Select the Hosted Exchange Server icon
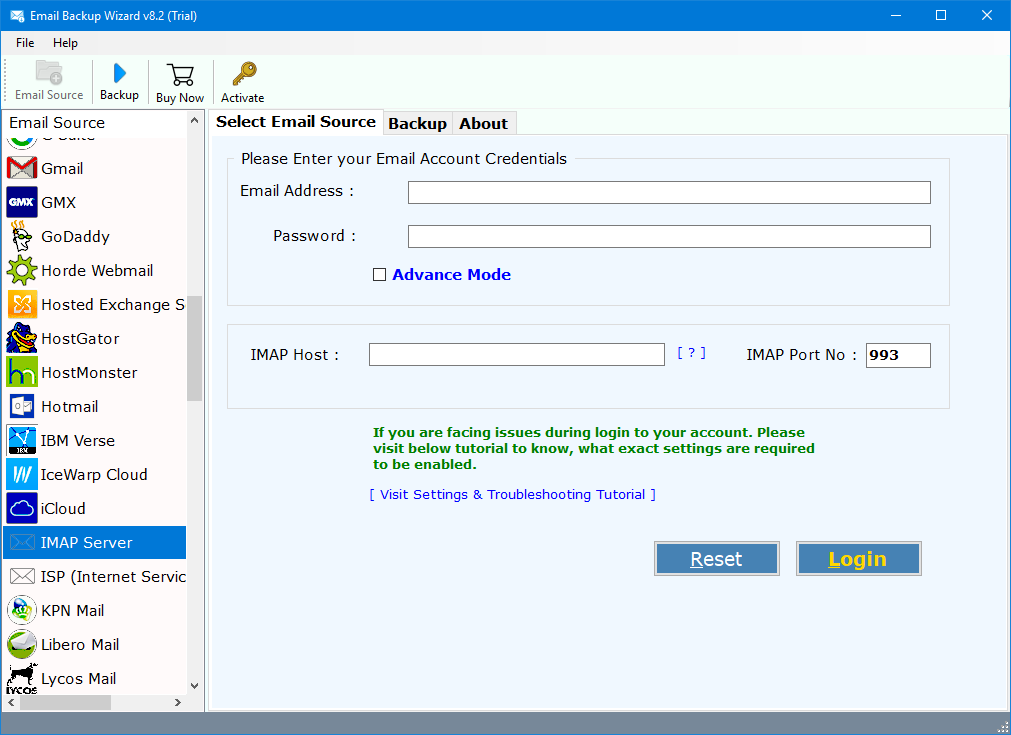1011x735 pixels. [22, 304]
